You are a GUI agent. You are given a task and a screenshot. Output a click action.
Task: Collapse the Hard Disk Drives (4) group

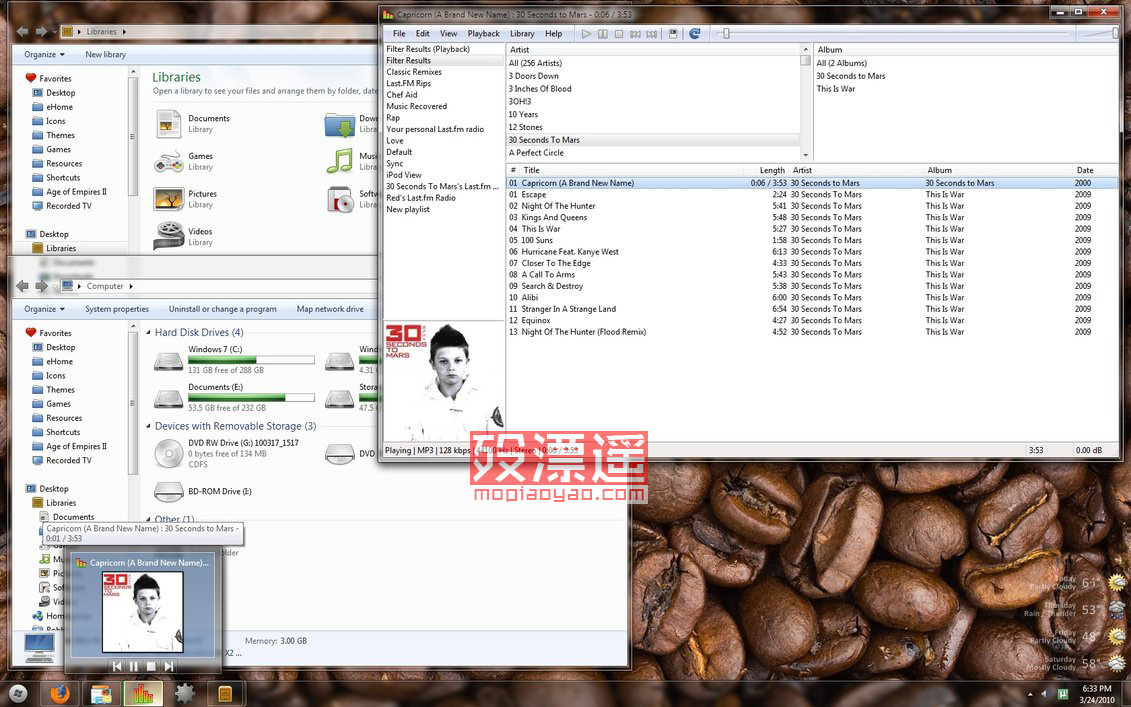pos(149,333)
